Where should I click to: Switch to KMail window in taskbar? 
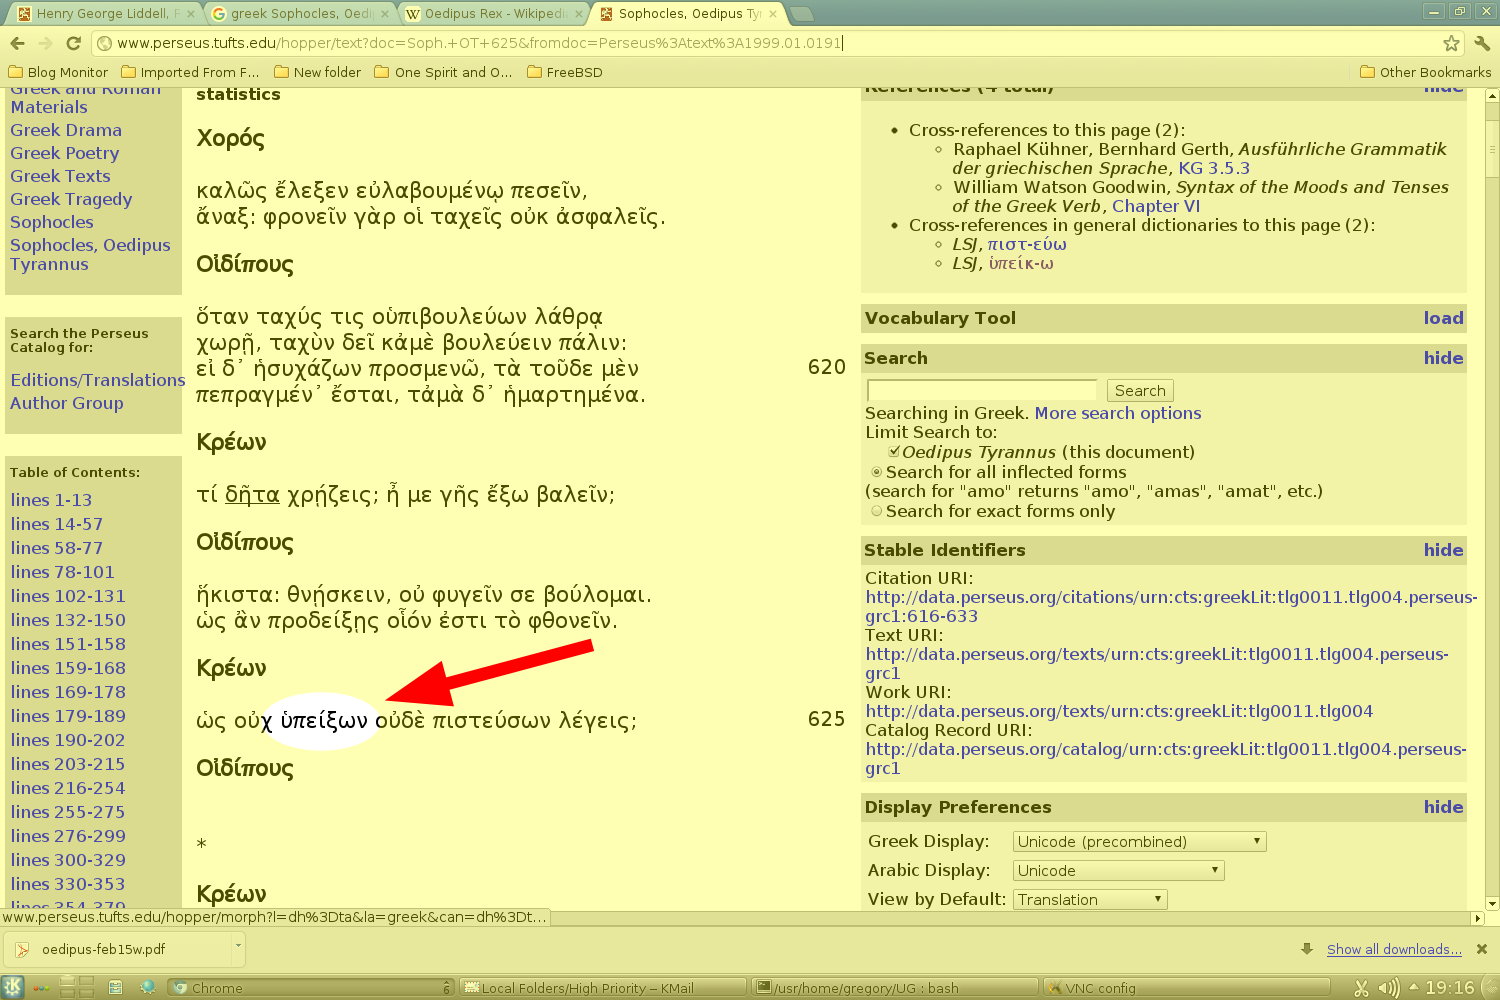tap(604, 988)
